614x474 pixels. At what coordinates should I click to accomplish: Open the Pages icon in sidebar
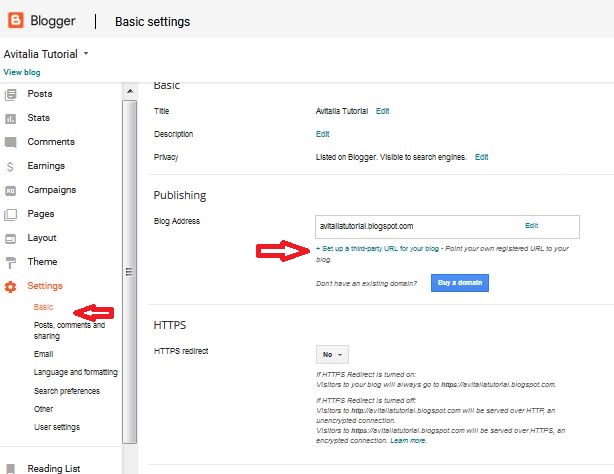tap(11, 215)
